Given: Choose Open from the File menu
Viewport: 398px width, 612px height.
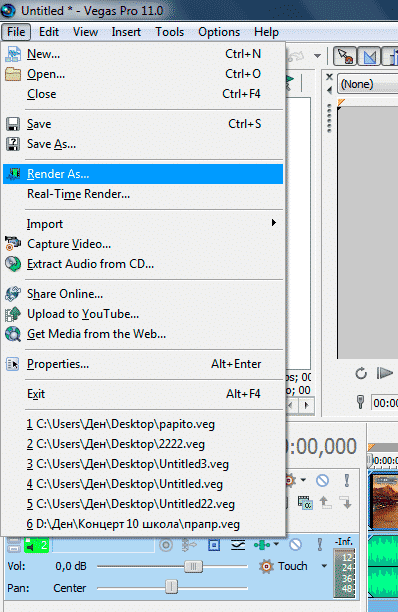Looking at the screenshot, I should coord(143,74).
